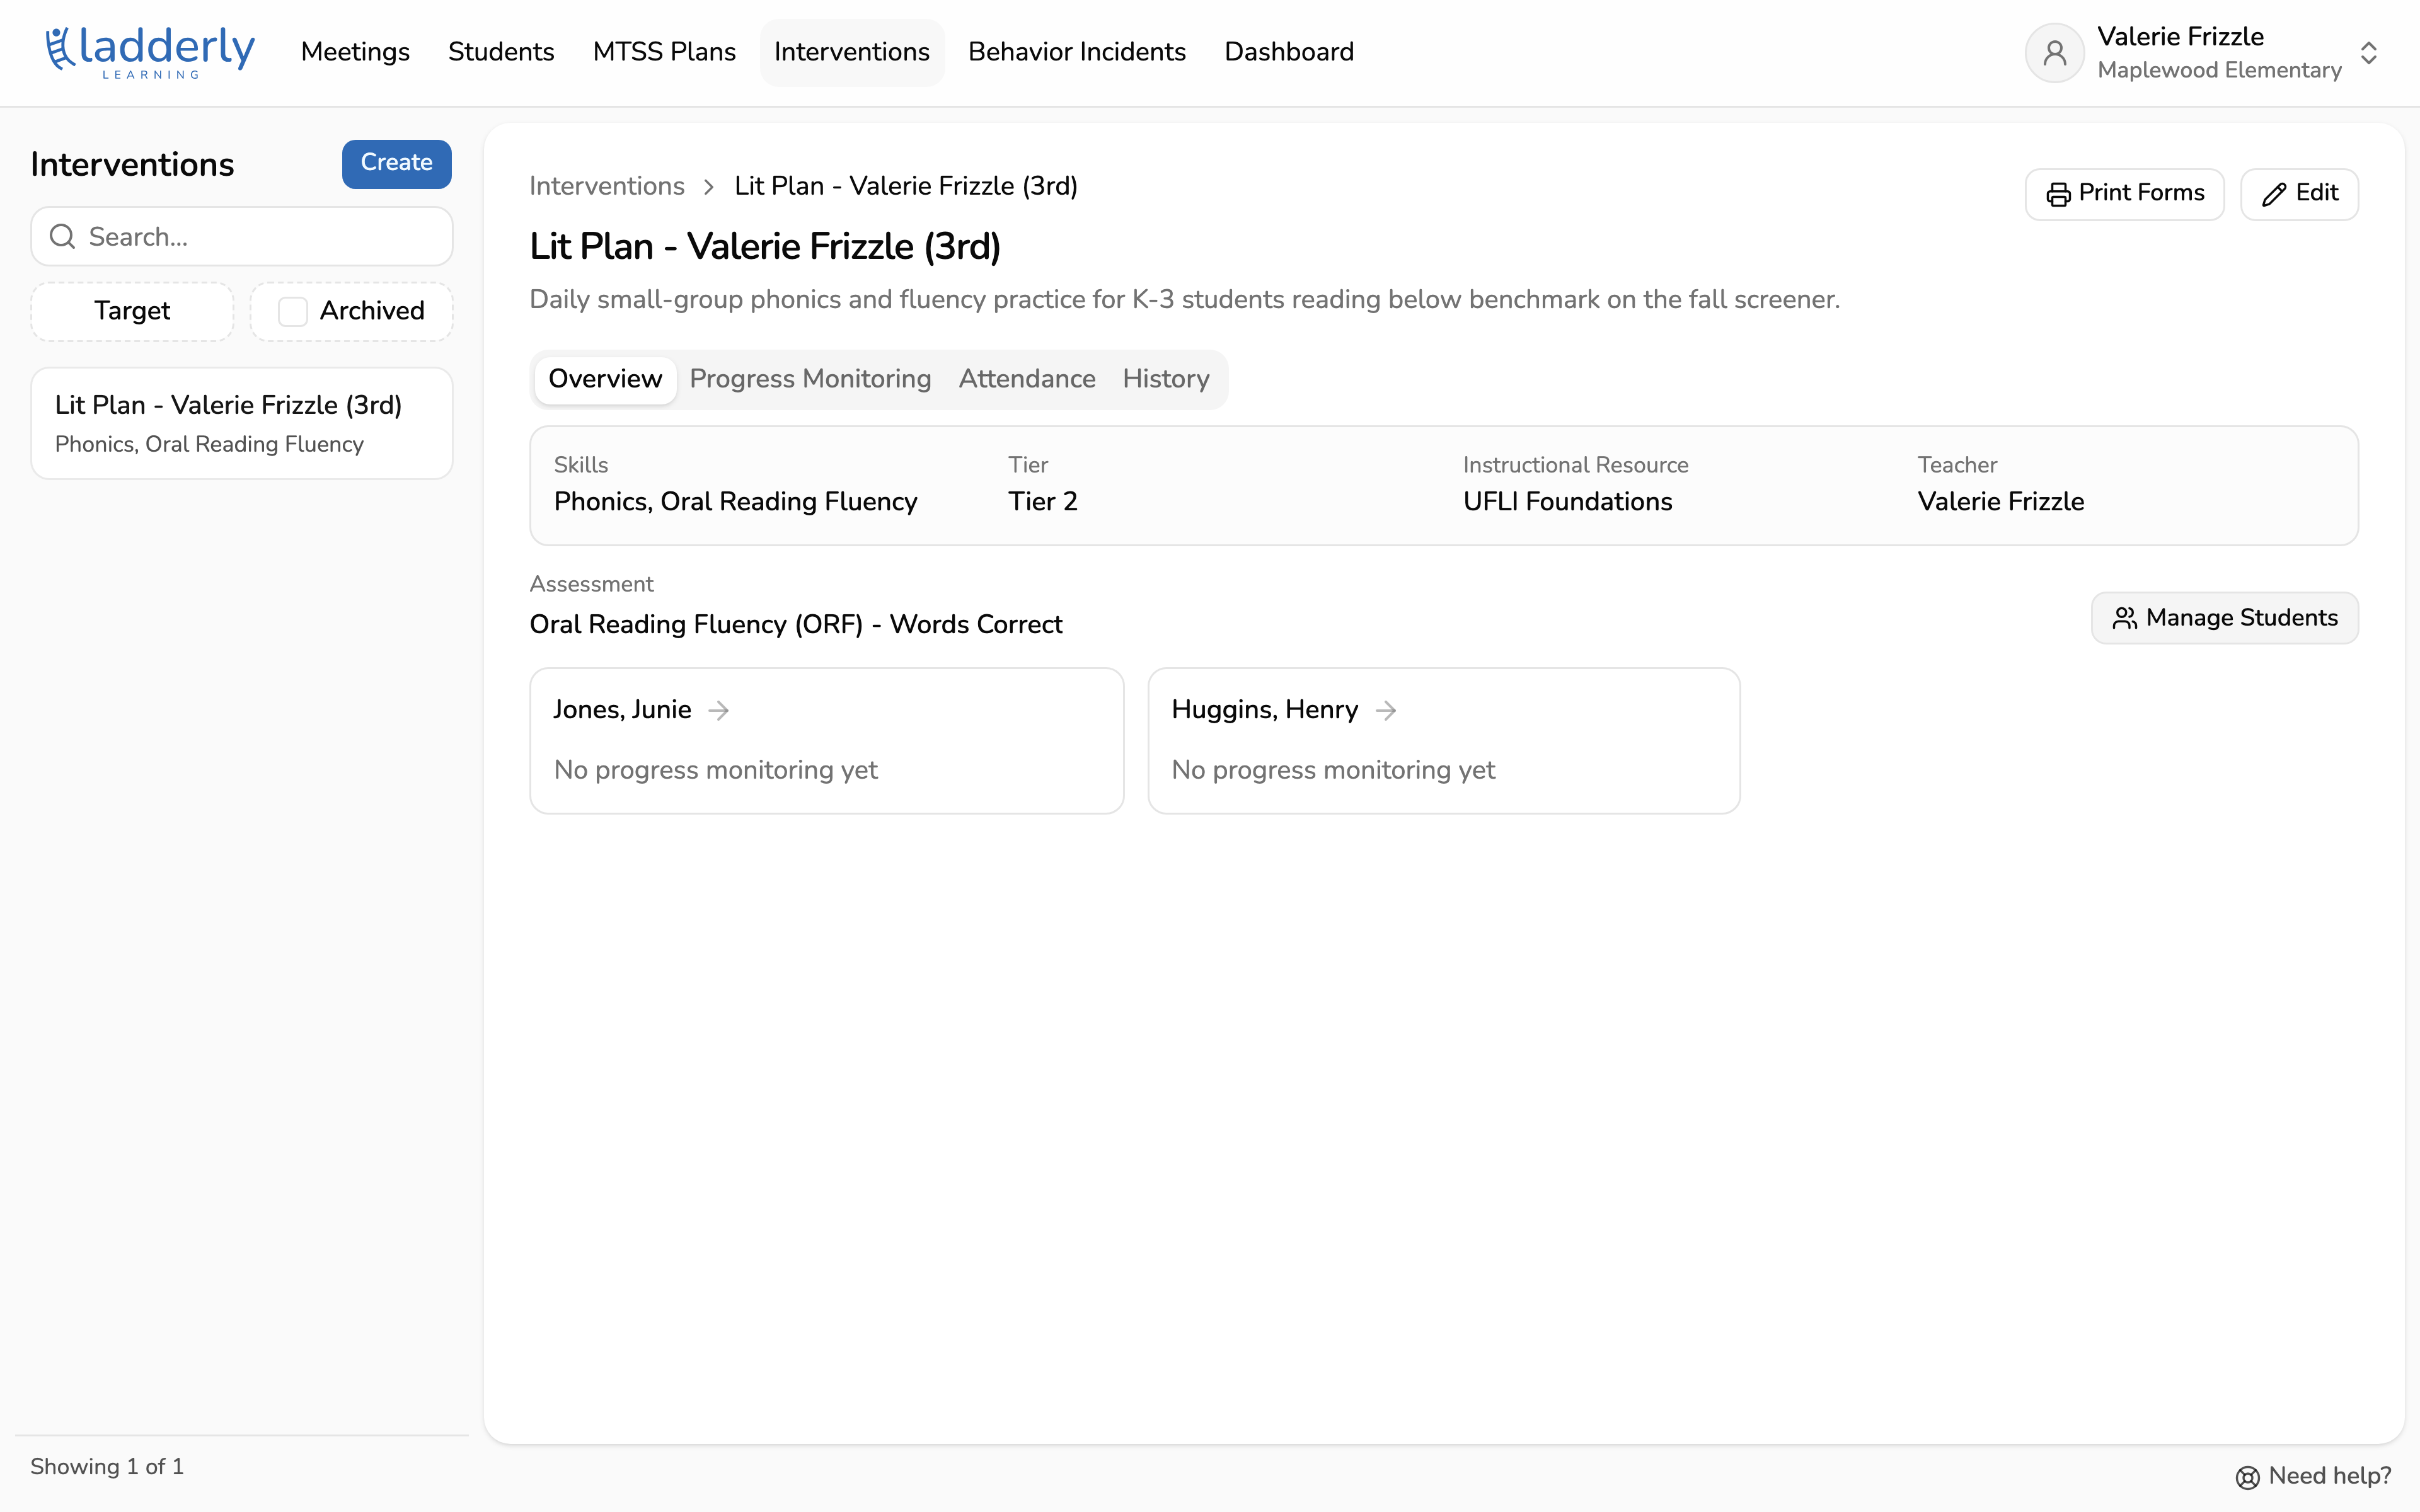Switch to the Overview tab
The image size is (2420, 1512).
pos(605,379)
